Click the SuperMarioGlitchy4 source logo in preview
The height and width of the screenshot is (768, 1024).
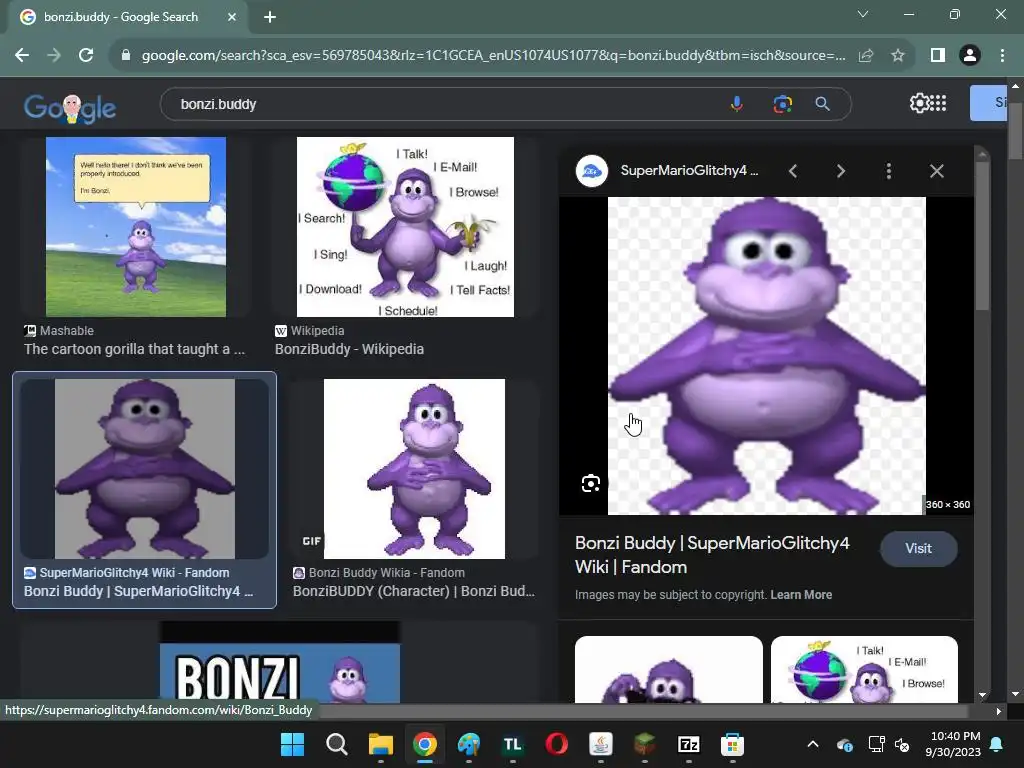pyautogui.click(x=592, y=171)
